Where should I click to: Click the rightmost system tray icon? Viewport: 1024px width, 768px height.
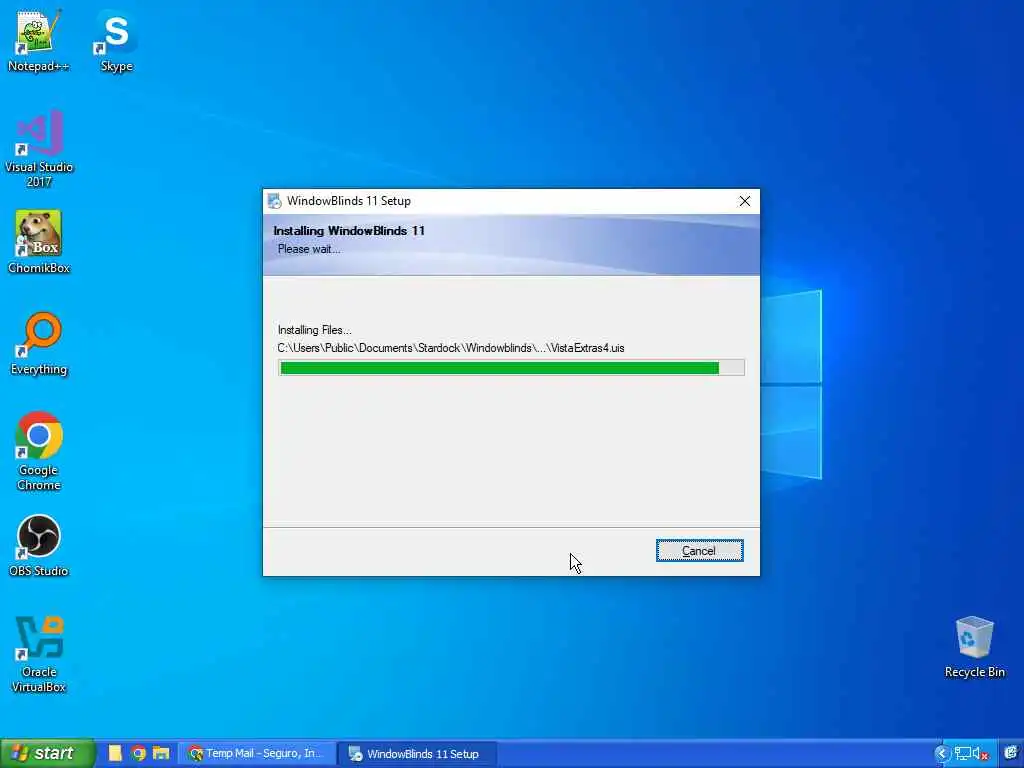click(1011, 754)
